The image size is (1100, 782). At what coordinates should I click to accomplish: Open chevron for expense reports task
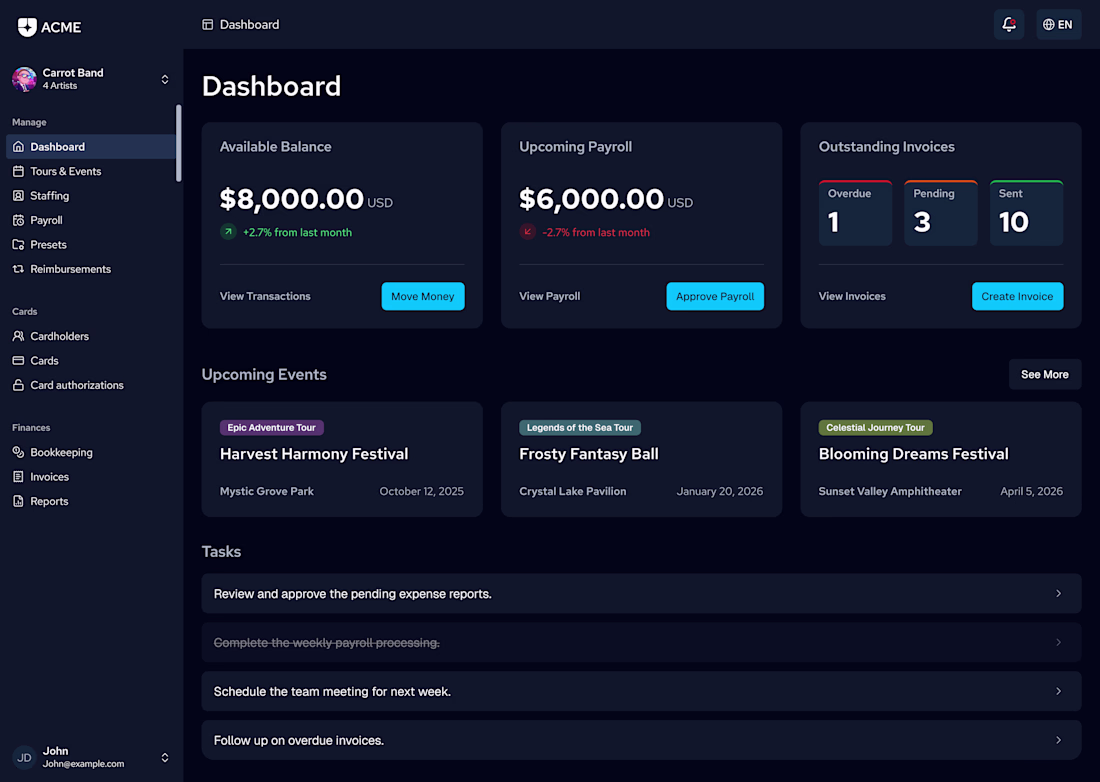tap(1059, 593)
